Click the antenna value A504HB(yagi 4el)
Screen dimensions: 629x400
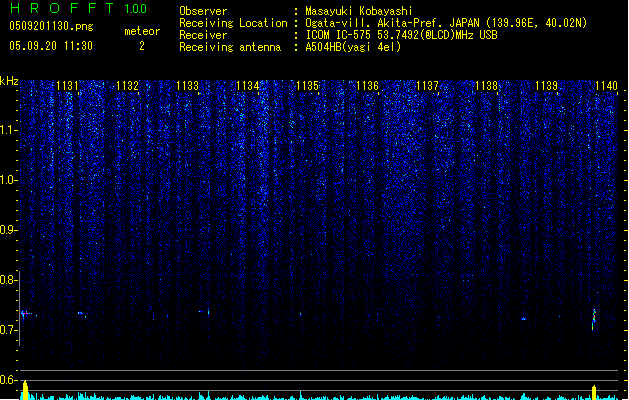[x=353, y=47]
